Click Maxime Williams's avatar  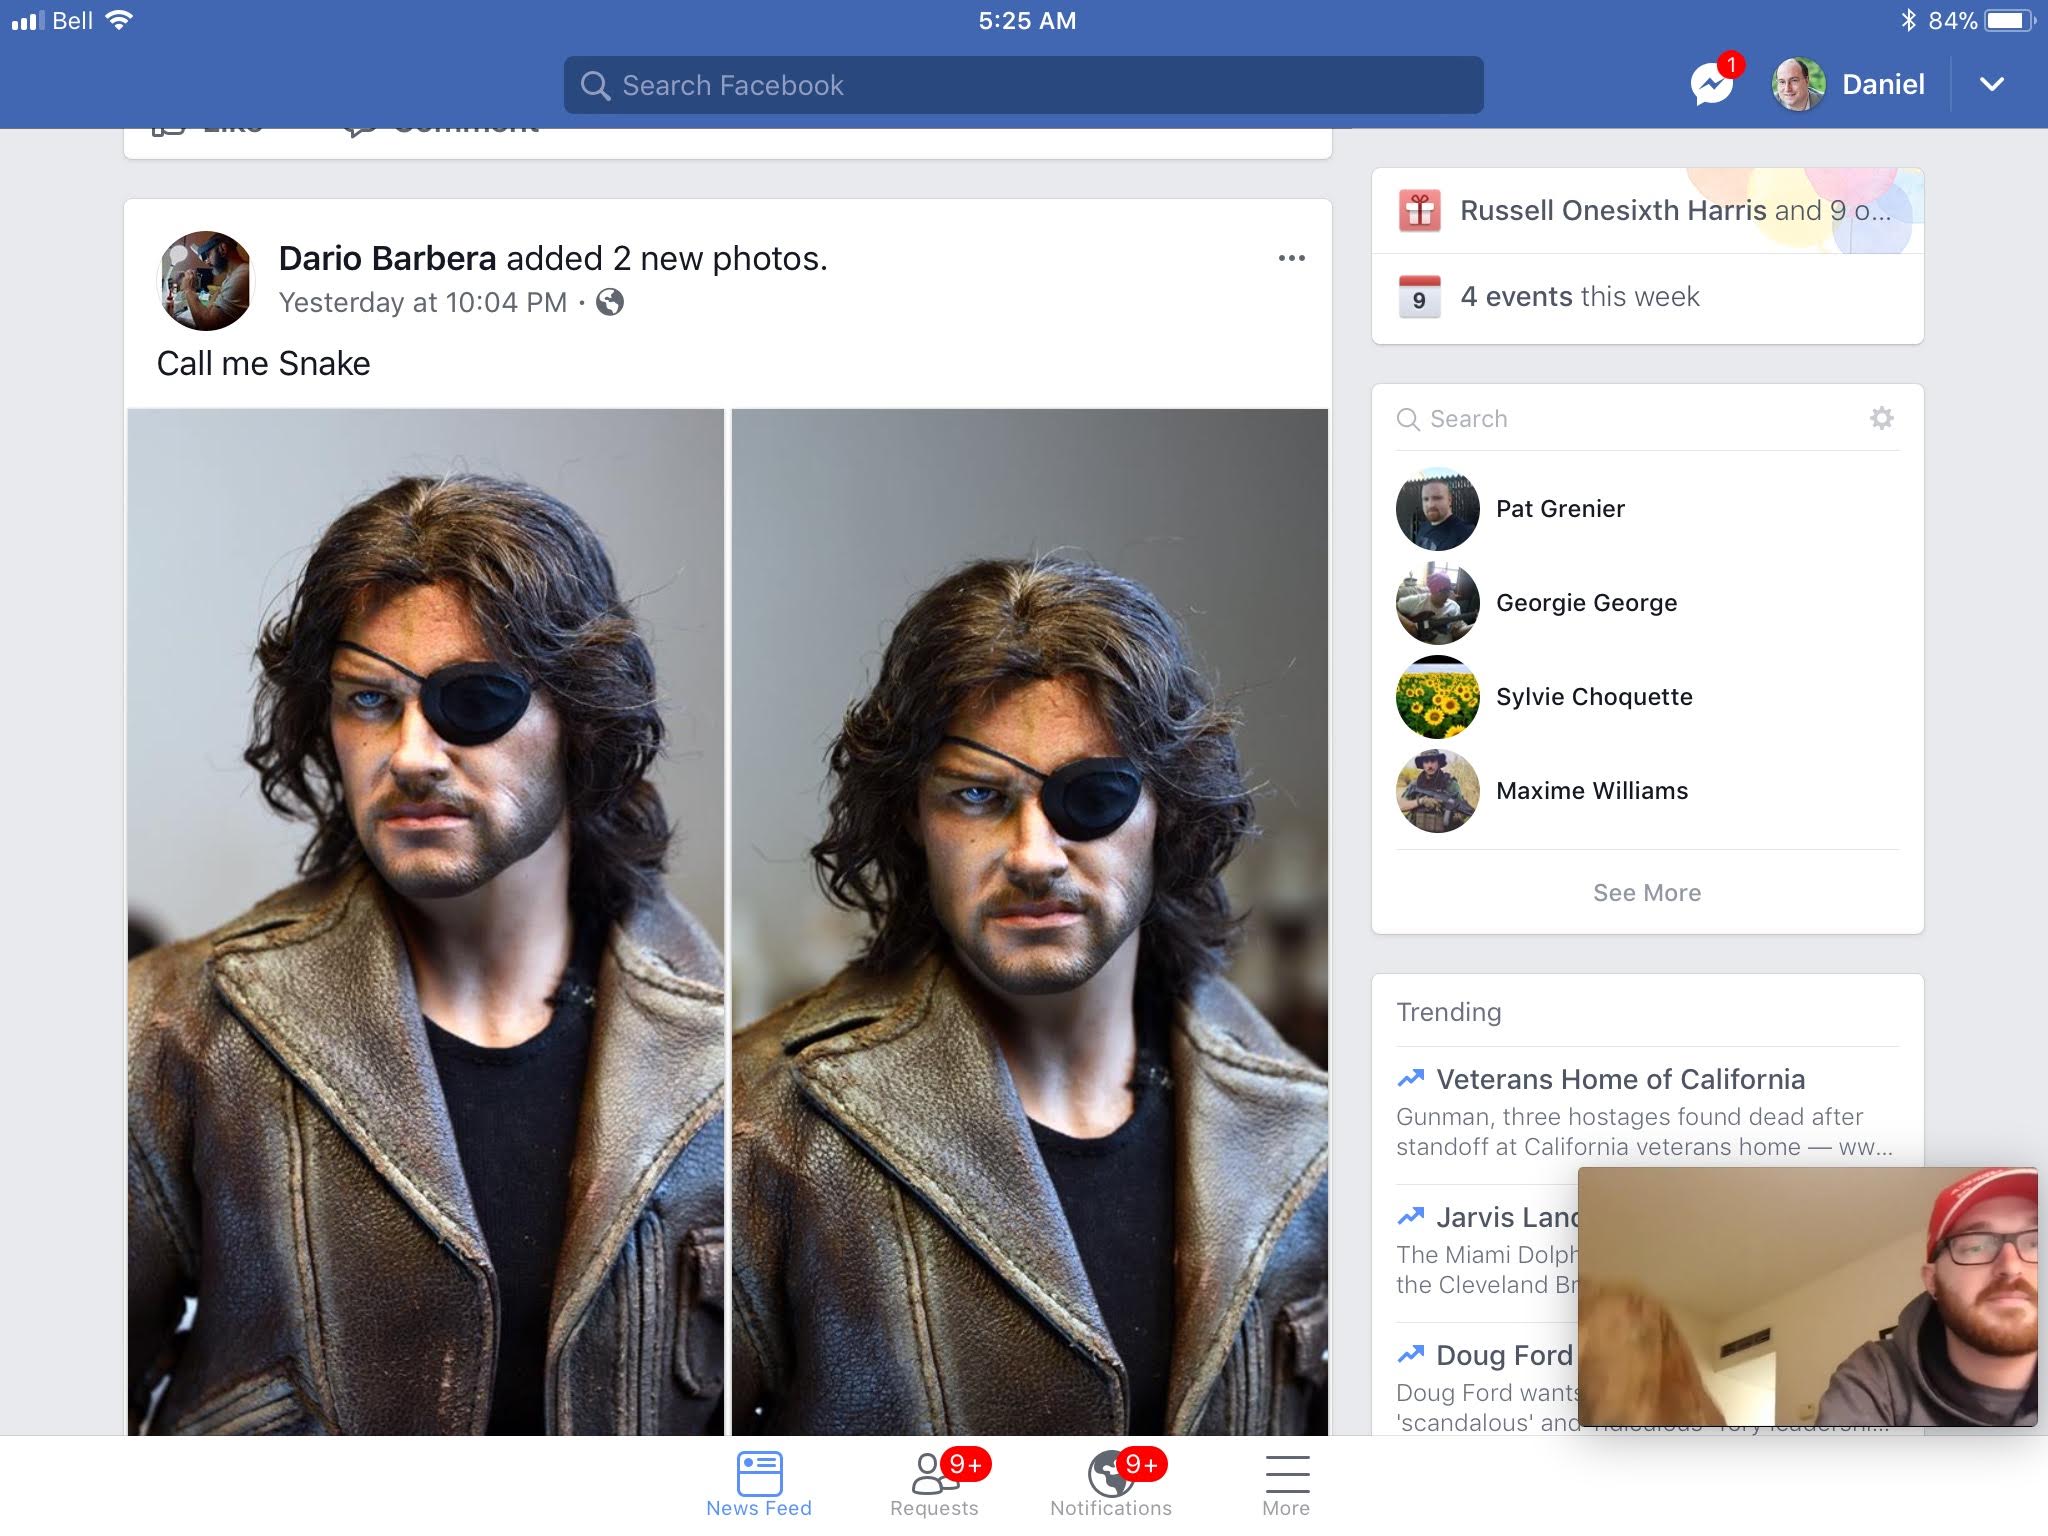pos(1437,791)
